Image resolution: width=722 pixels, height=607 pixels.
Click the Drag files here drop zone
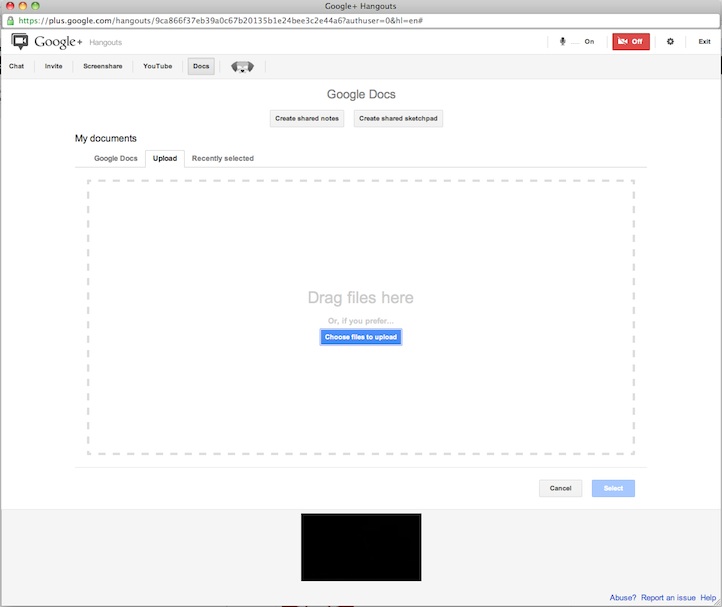(x=361, y=317)
